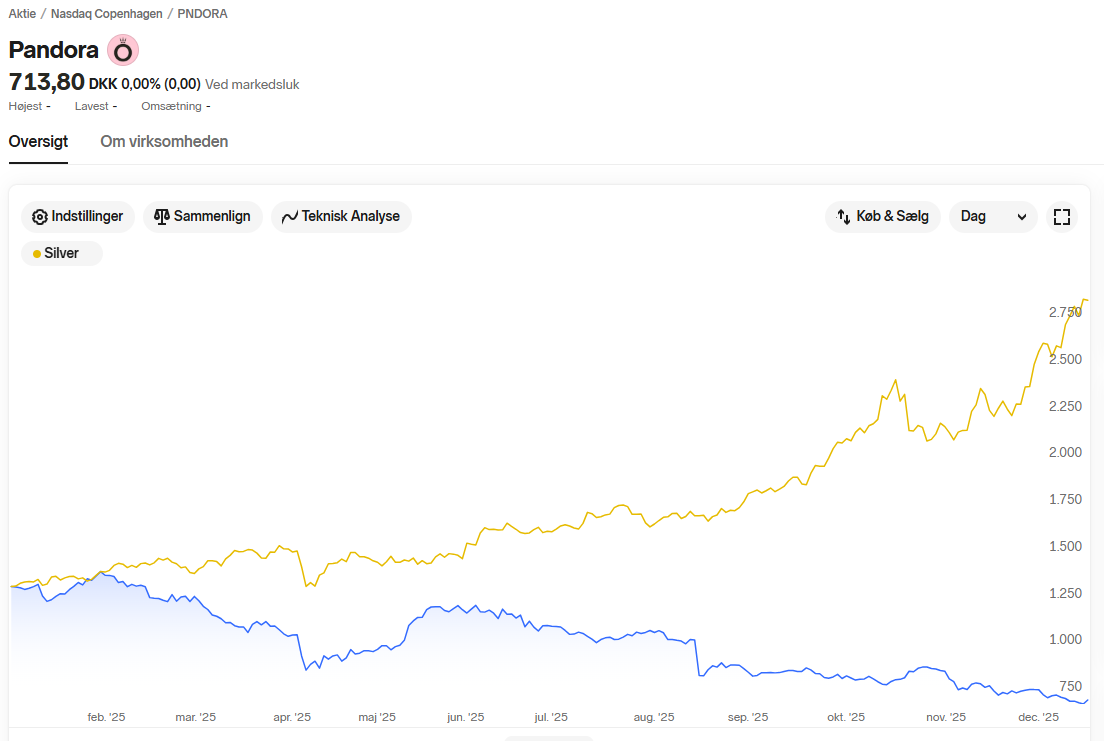1104x741 pixels.
Task: Click the aug. '25 label on the time axis
Action: click(x=653, y=717)
